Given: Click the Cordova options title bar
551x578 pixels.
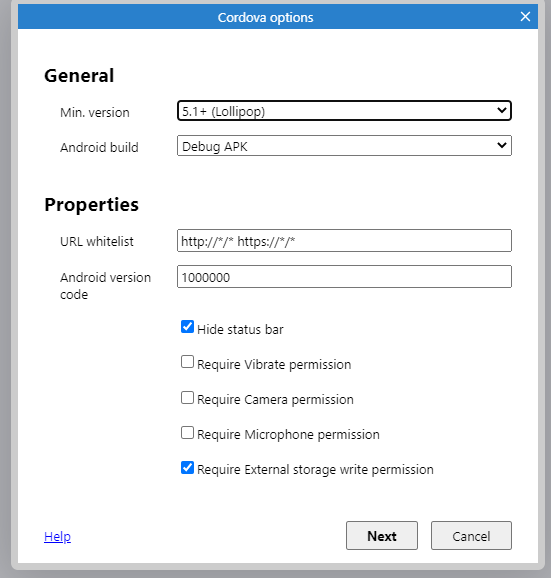Looking at the screenshot, I should point(265,17).
